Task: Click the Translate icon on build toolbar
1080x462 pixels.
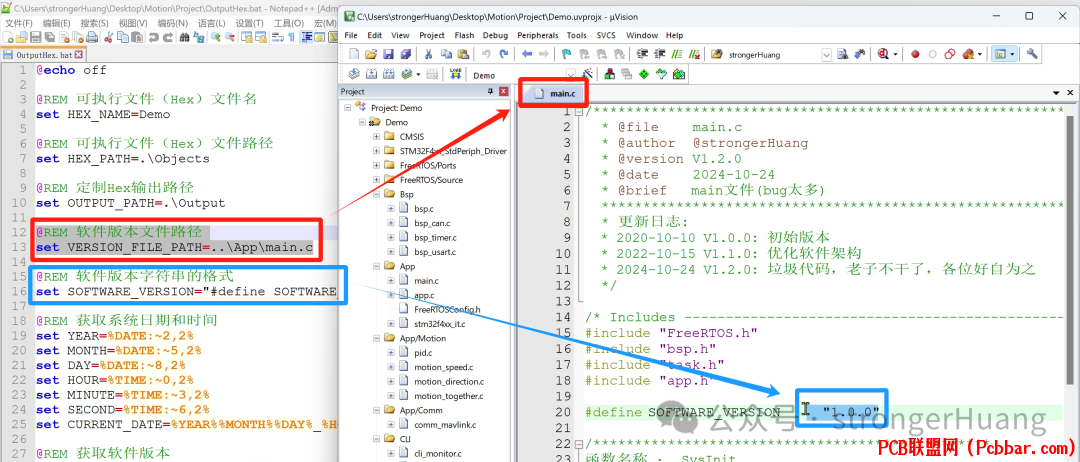Action: 354,74
